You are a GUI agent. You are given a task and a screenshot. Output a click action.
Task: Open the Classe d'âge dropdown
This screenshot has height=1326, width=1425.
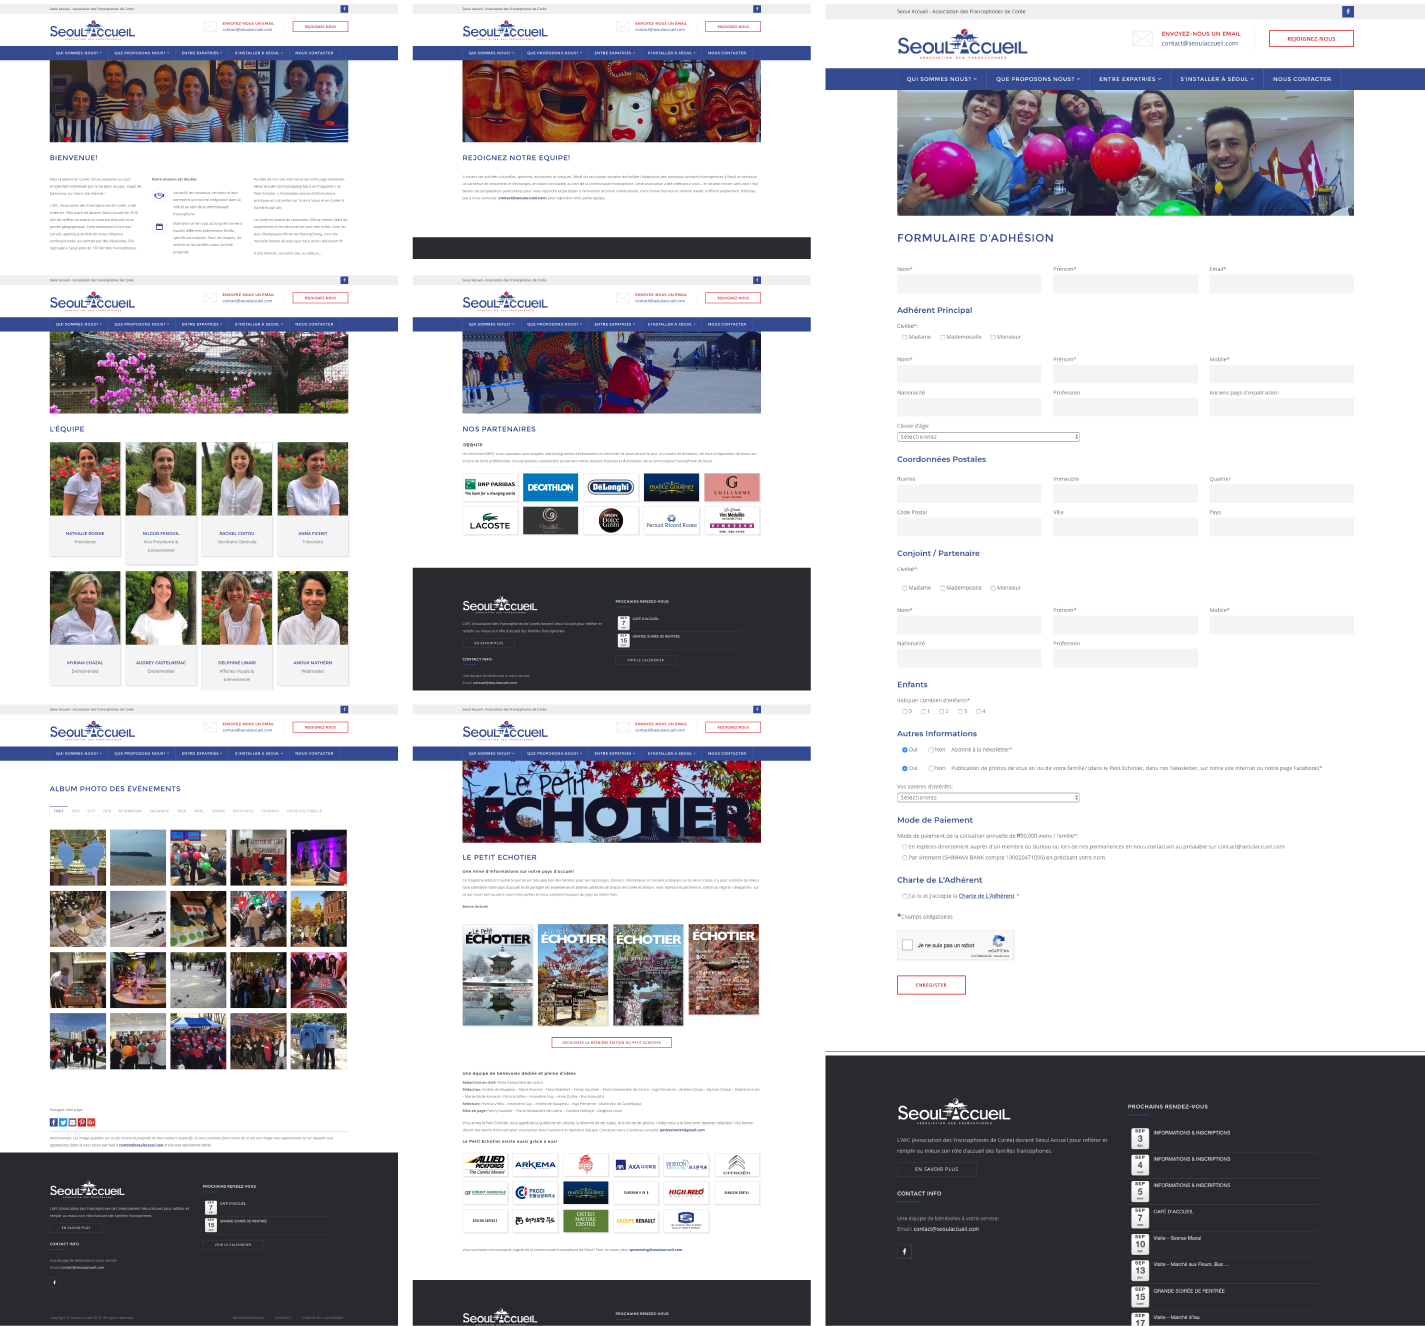pos(988,437)
